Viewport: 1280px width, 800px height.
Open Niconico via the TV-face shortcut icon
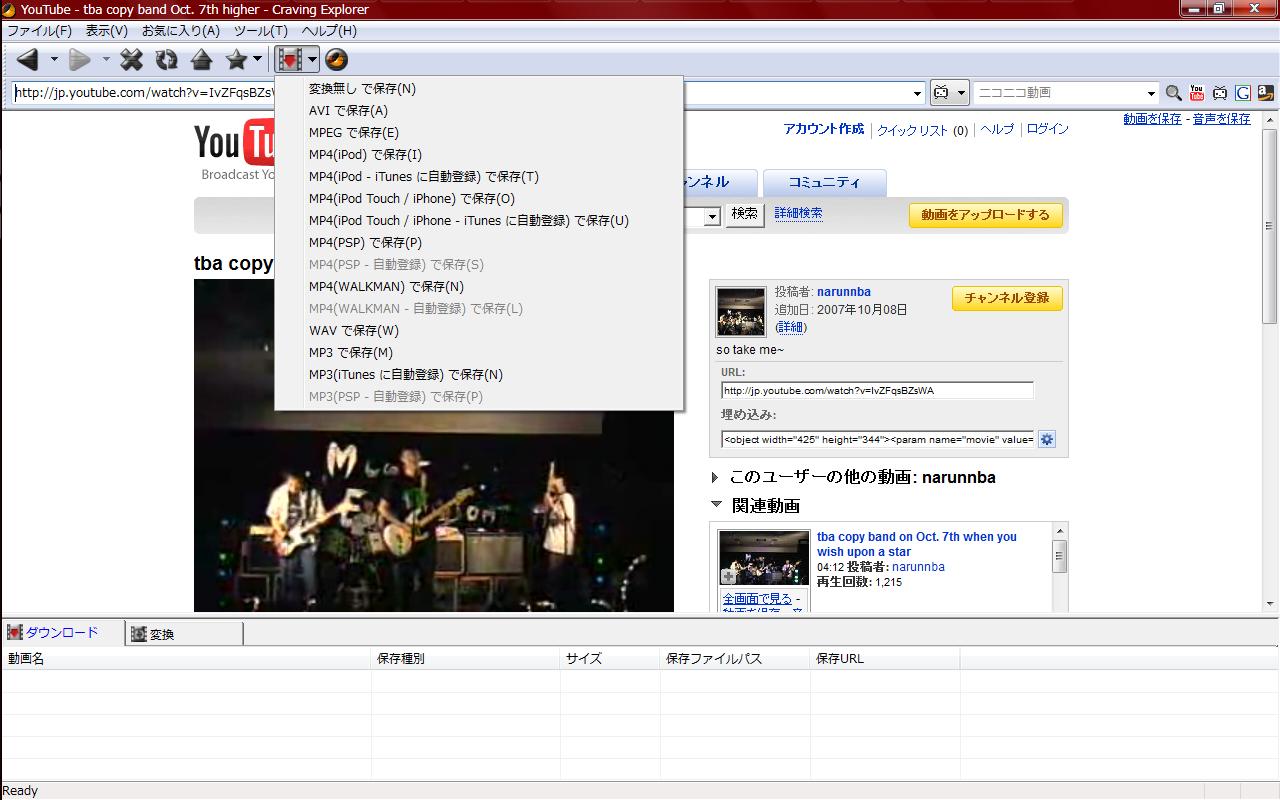coord(1220,93)
